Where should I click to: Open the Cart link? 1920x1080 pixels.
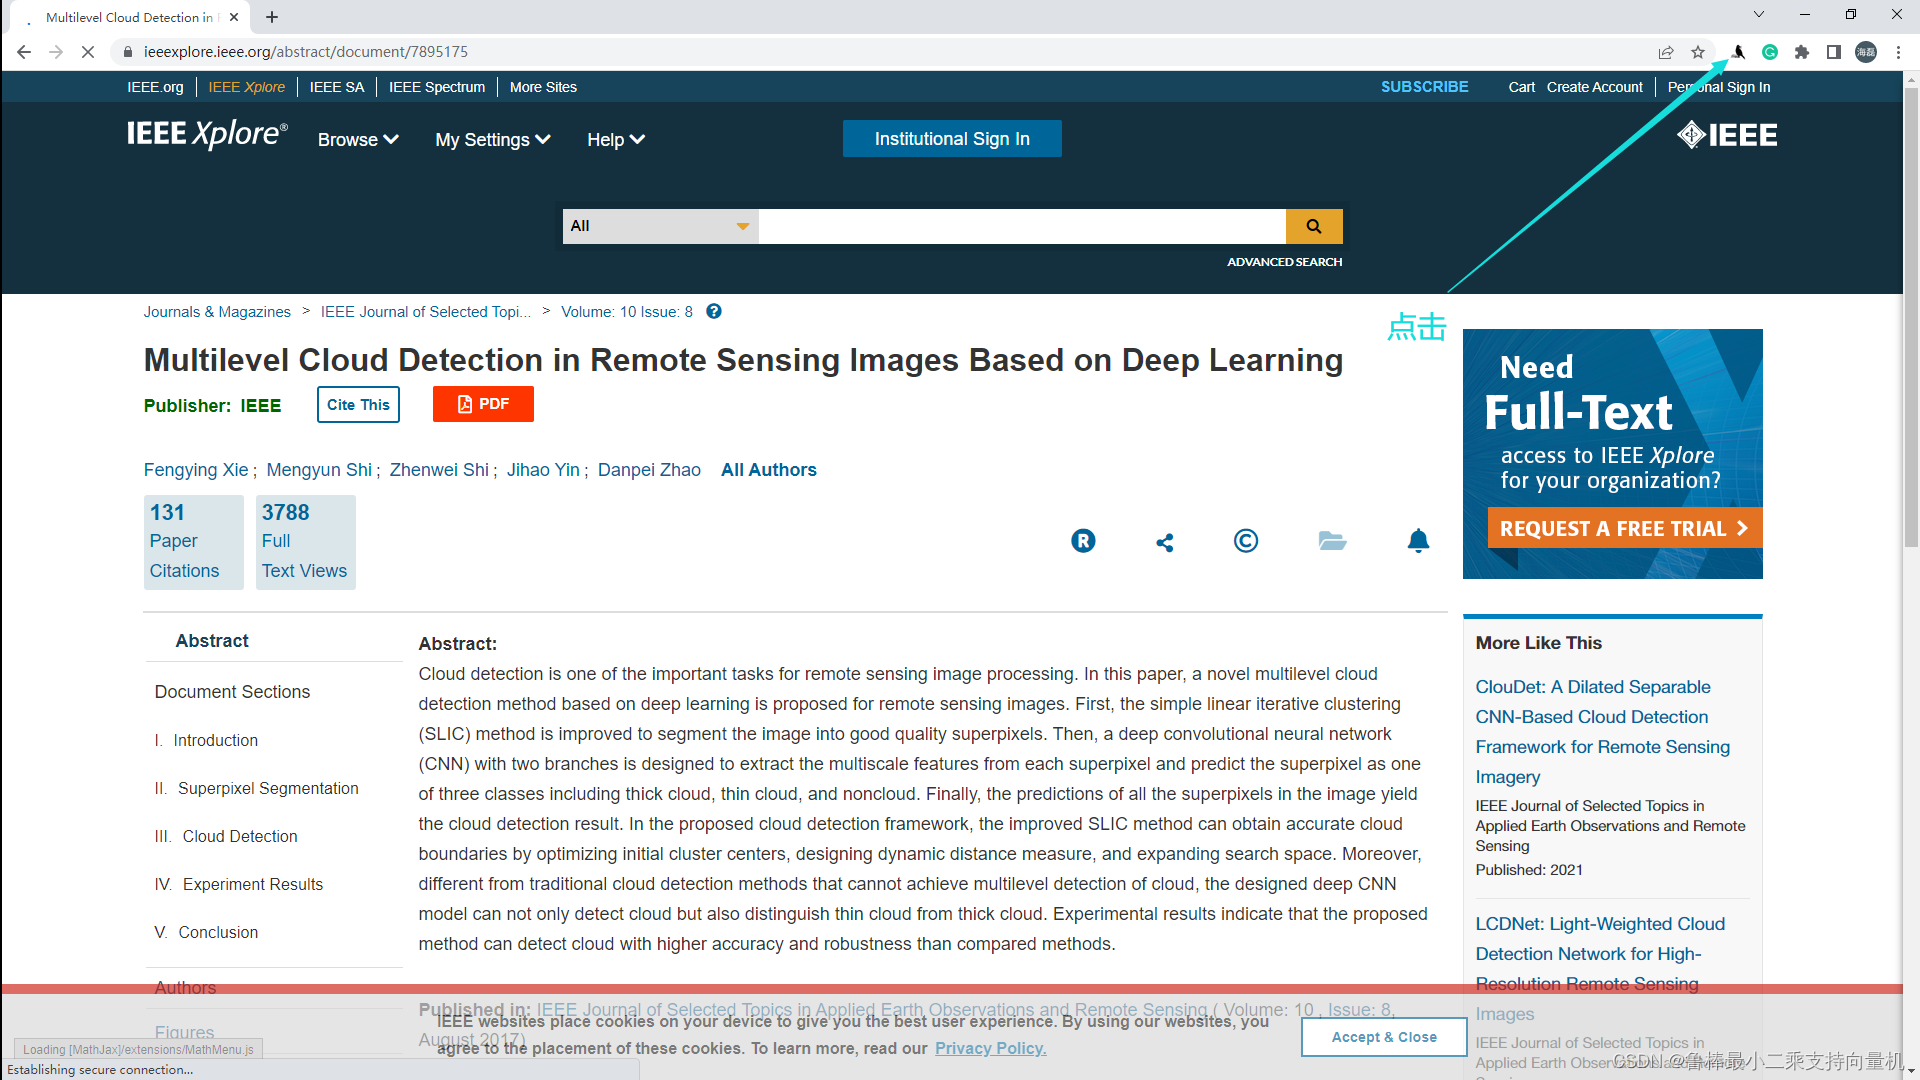click(1521, 87)
